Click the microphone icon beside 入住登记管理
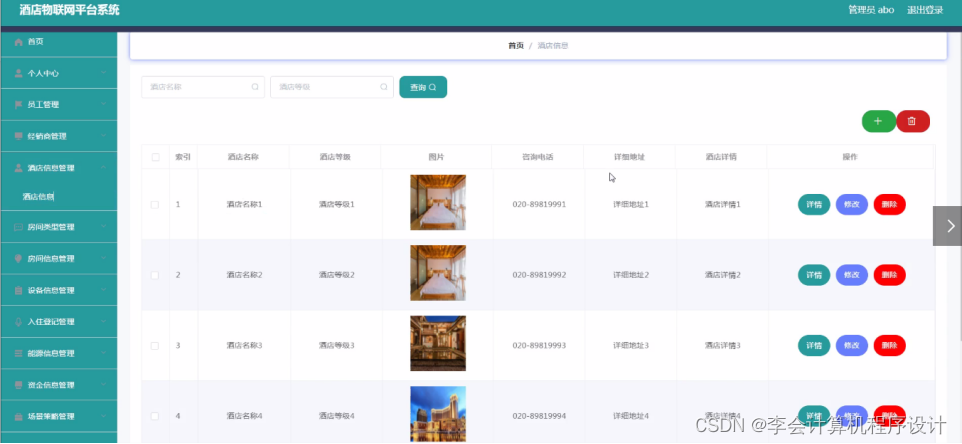The width and height of the screenshot is (962, 444). [x=18, y=322]
